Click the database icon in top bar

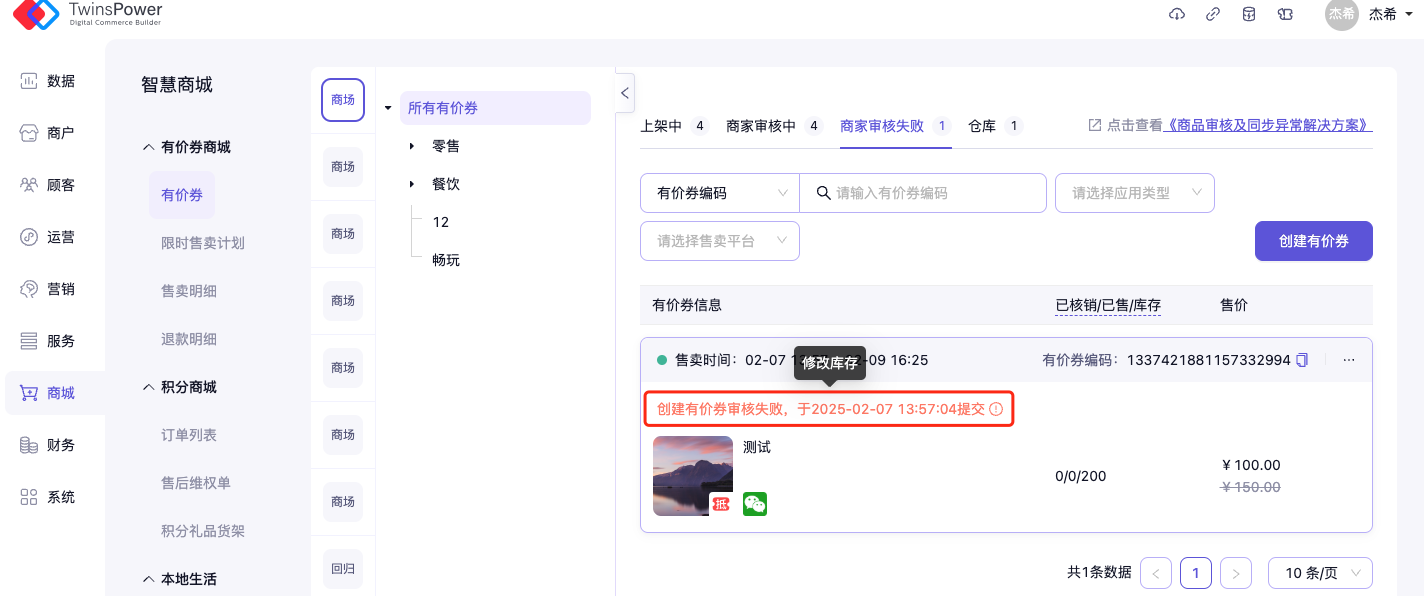click(x=1249, y=14)
